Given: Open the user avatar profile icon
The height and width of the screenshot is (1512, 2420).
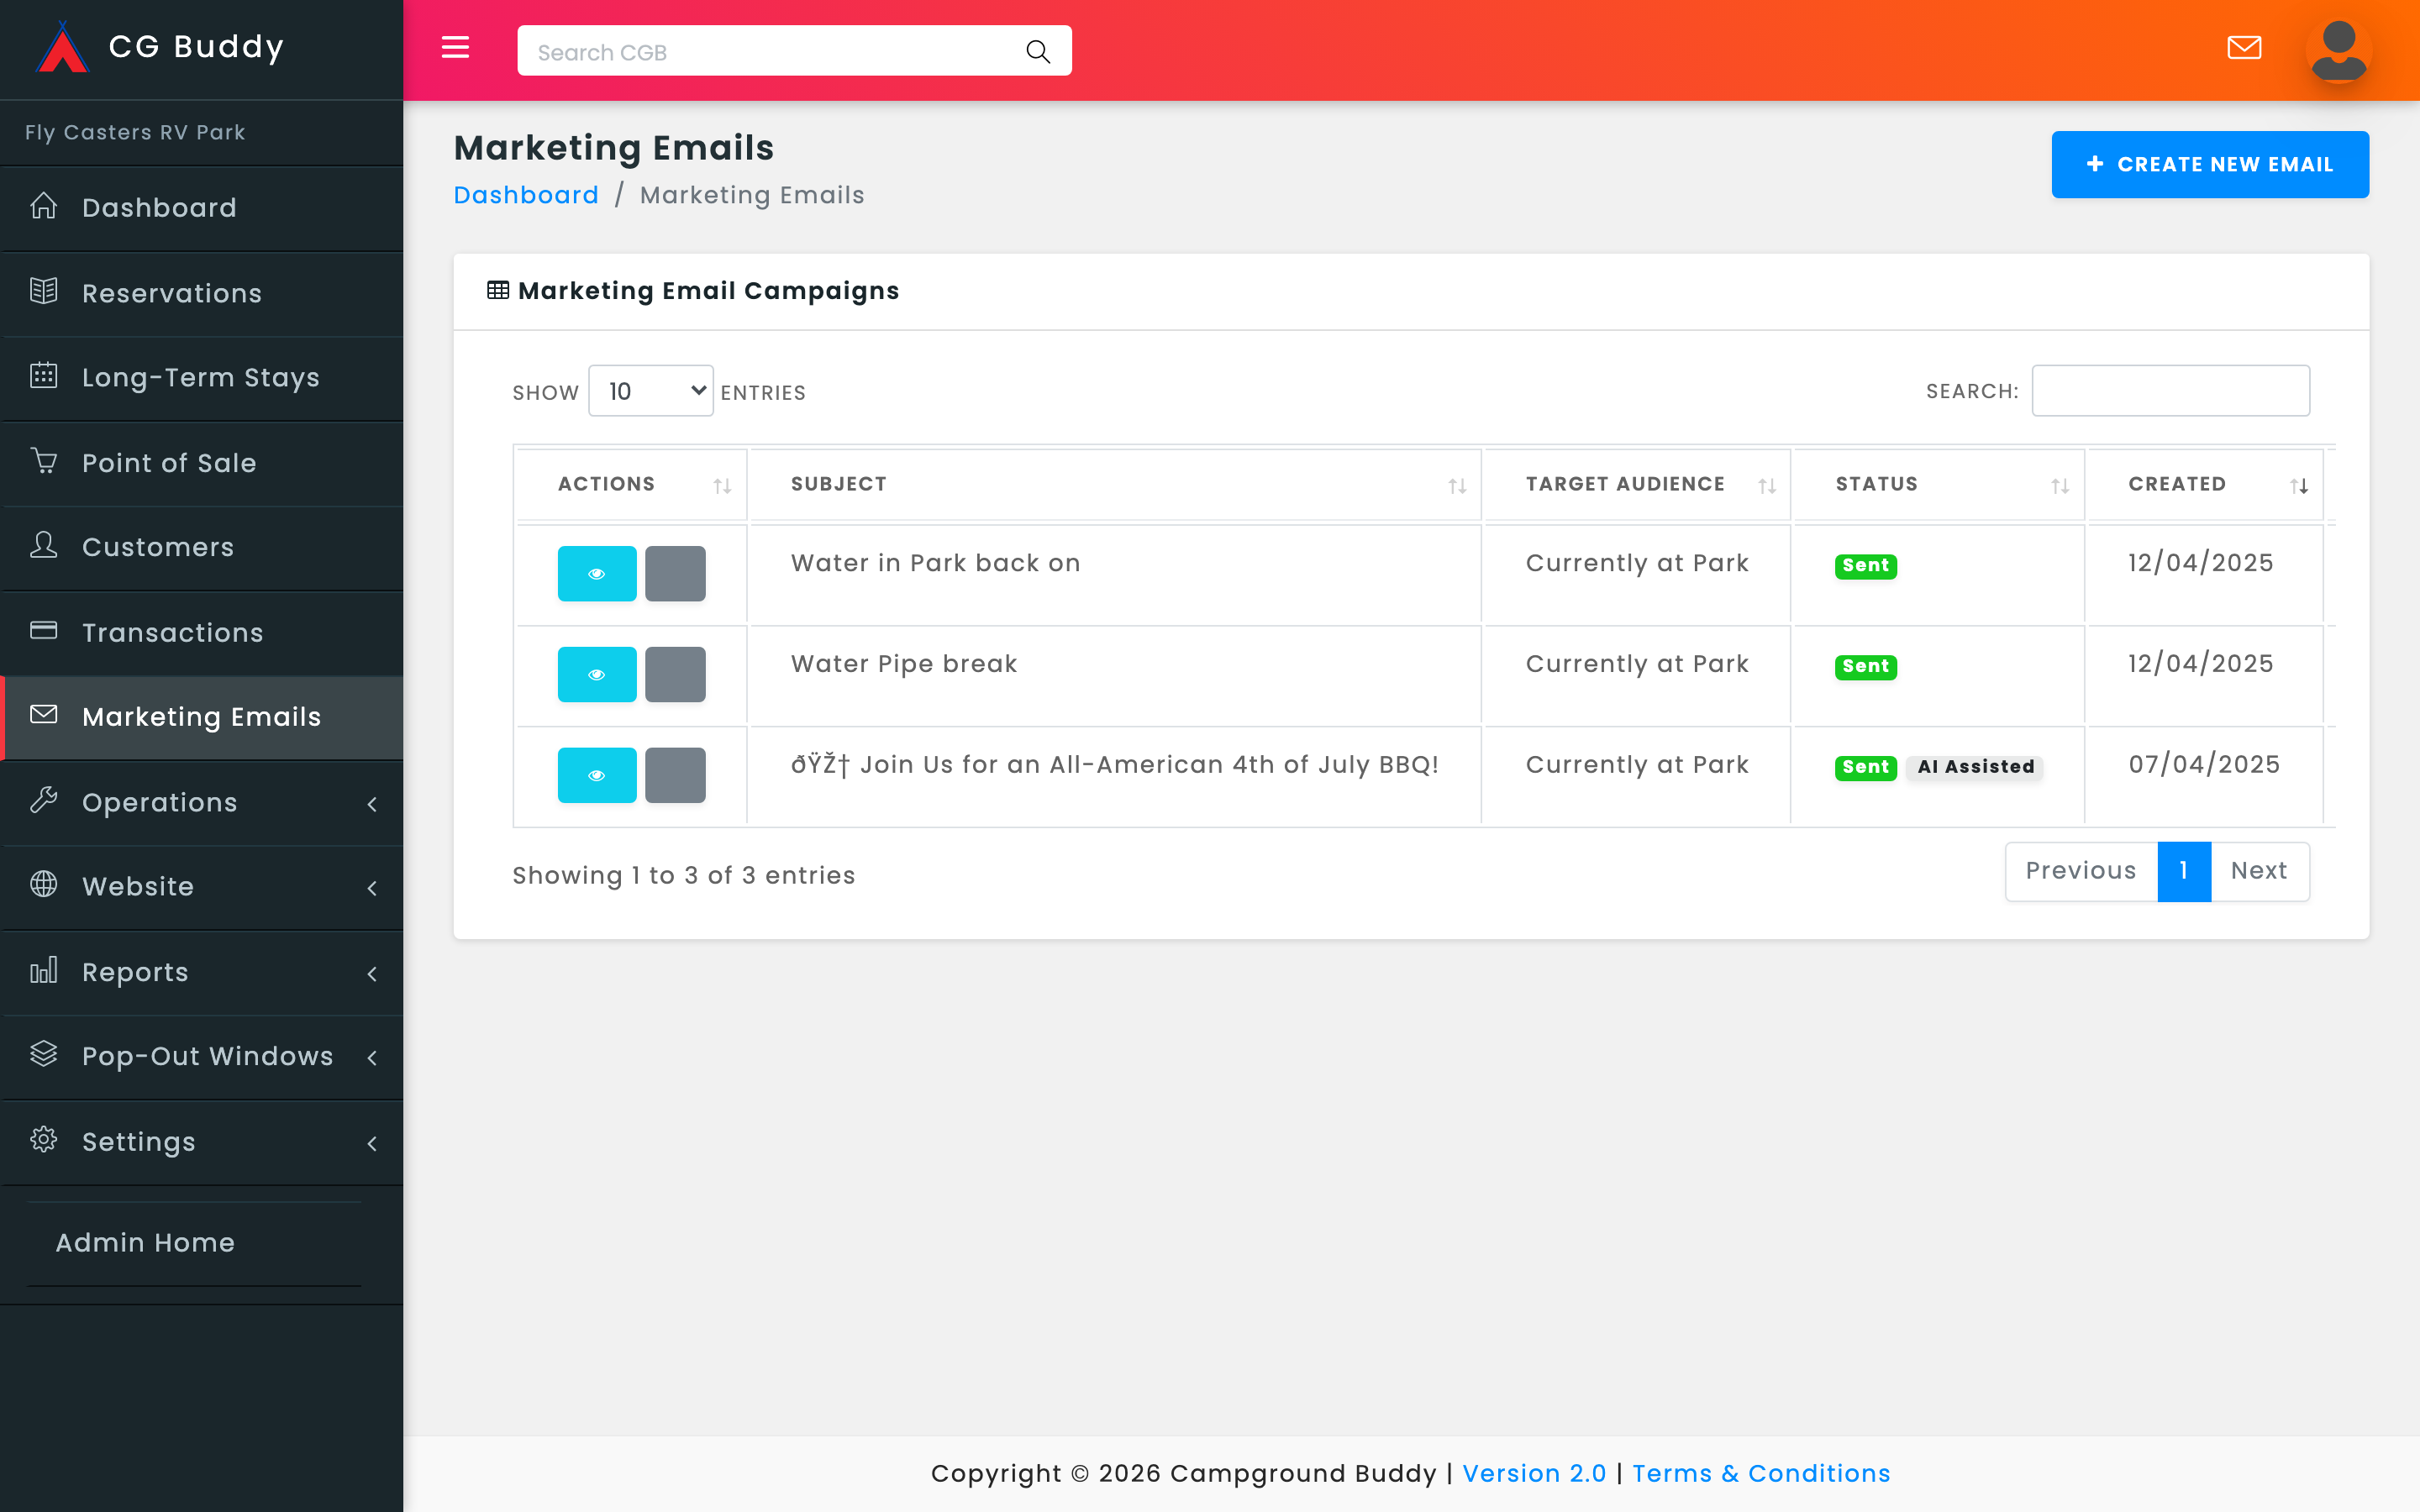Looking at the screenshot, I should pyautogui.click(x=2338, y=50).
